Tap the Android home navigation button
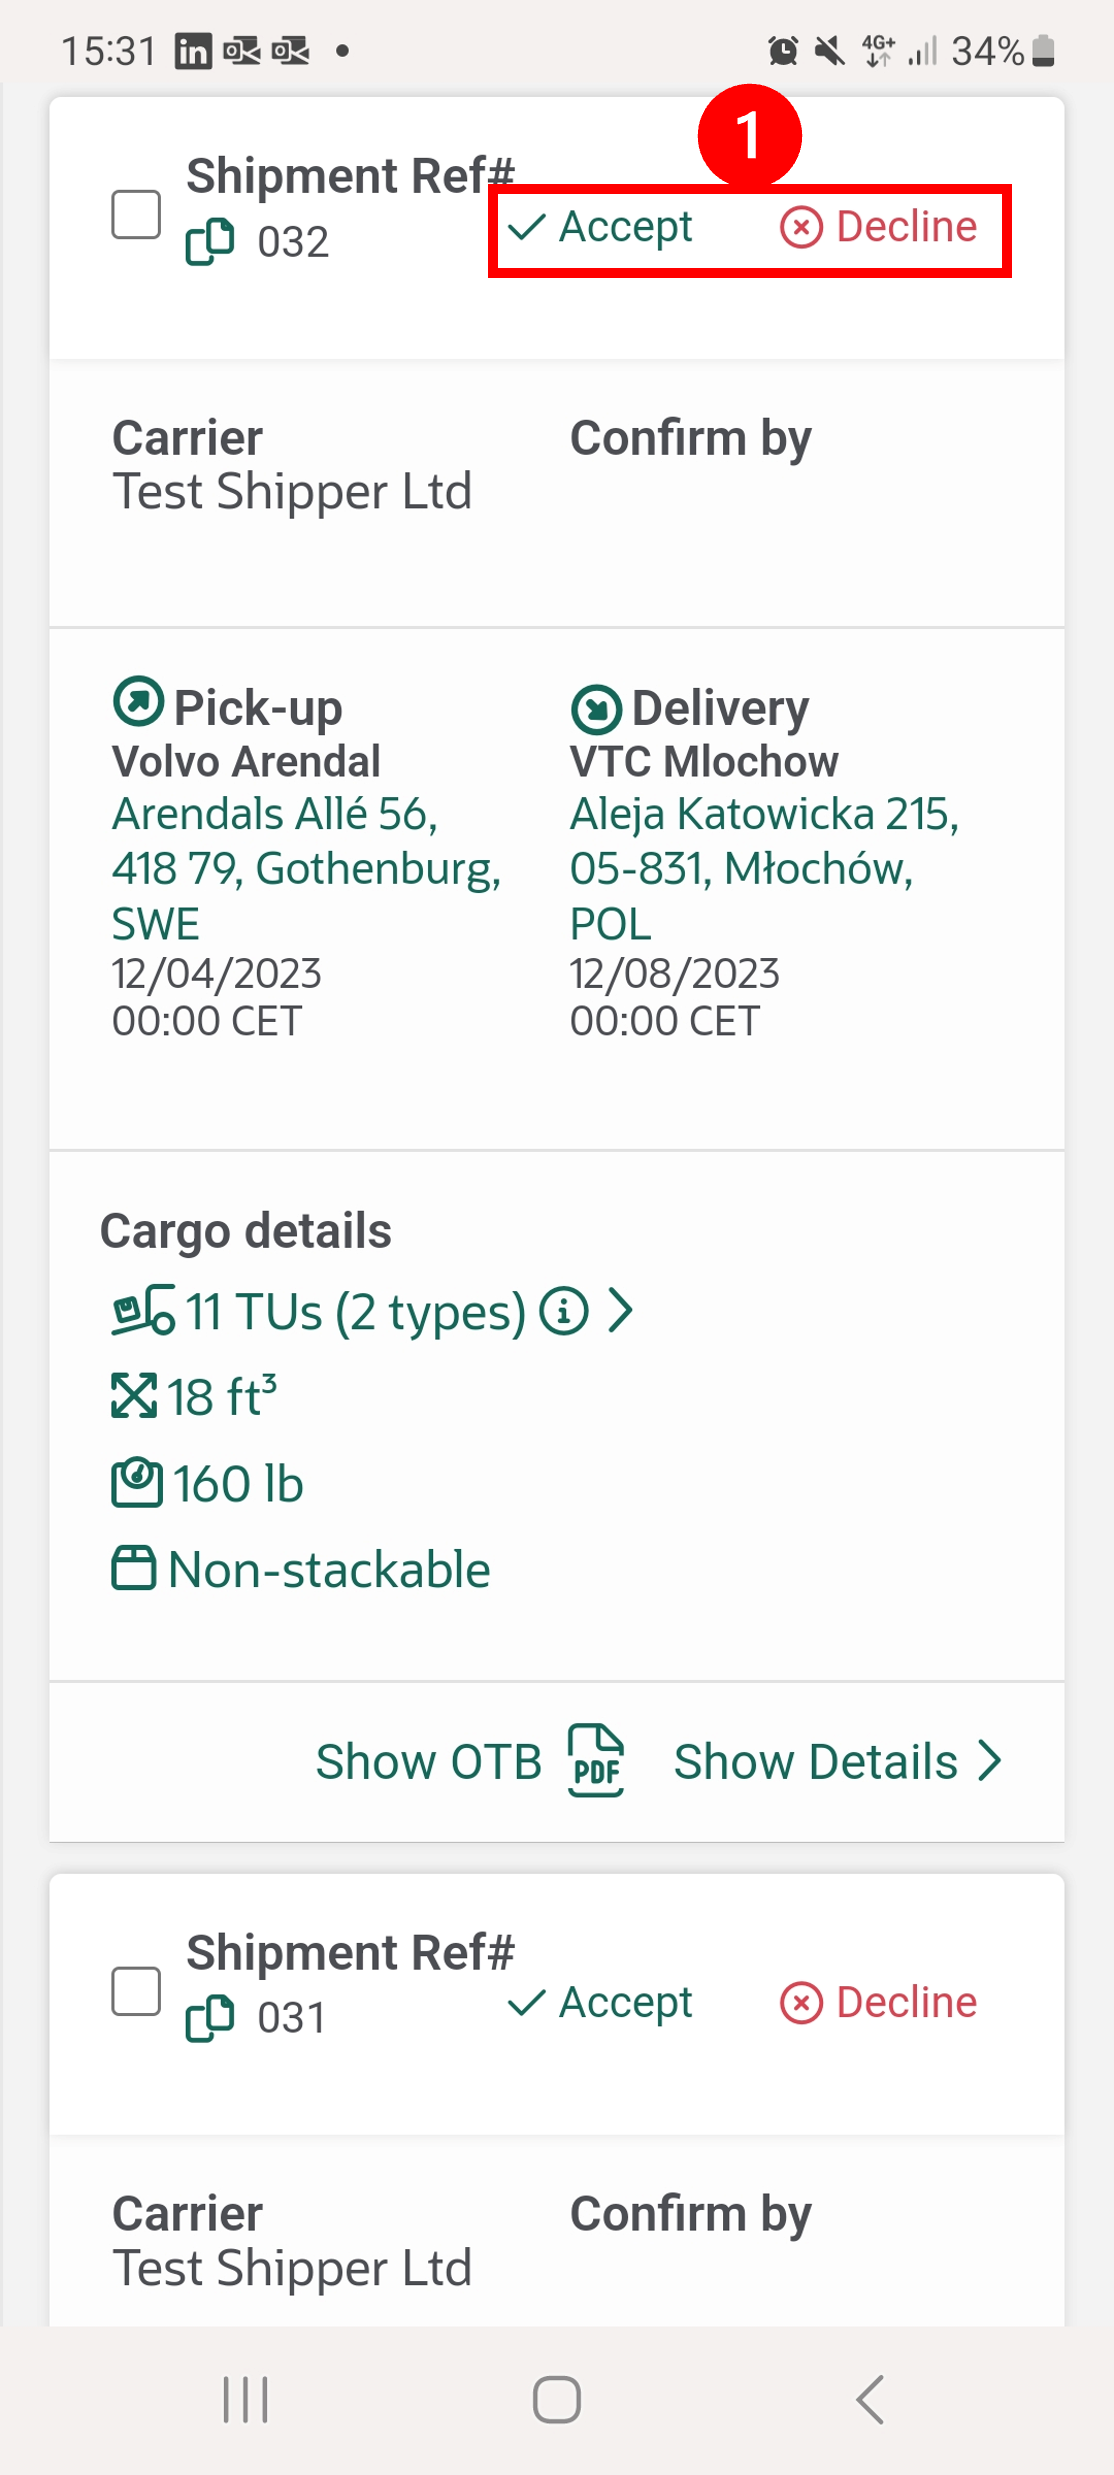The width and height of the screenshot is (1114, 2475). (557, 2400)
